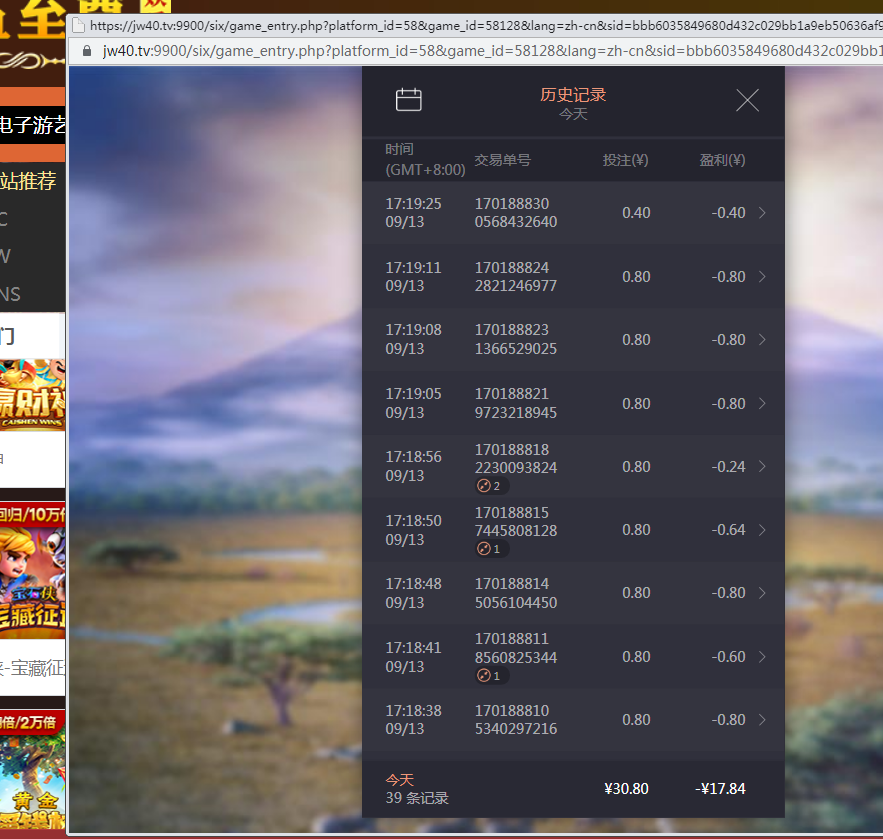The height and width of the screenshot is (839, 883).
Task: Click the ¥30.80 total bet amount
Action: (626, 788)
